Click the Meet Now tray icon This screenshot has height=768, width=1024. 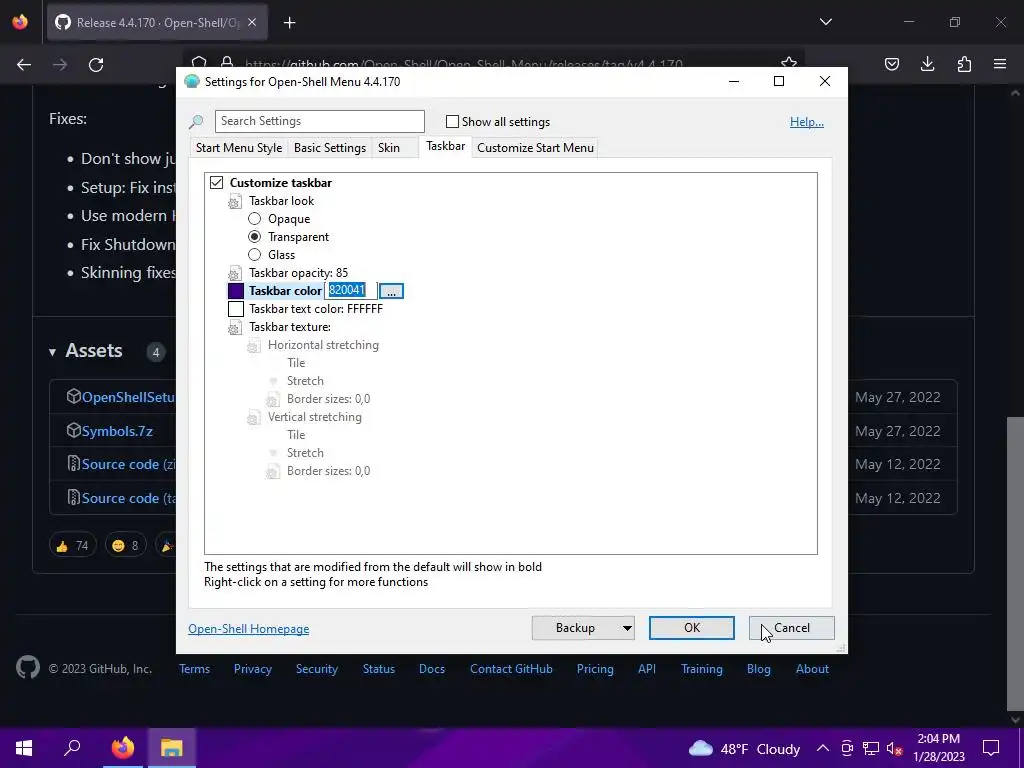click(x=847, y=748)
